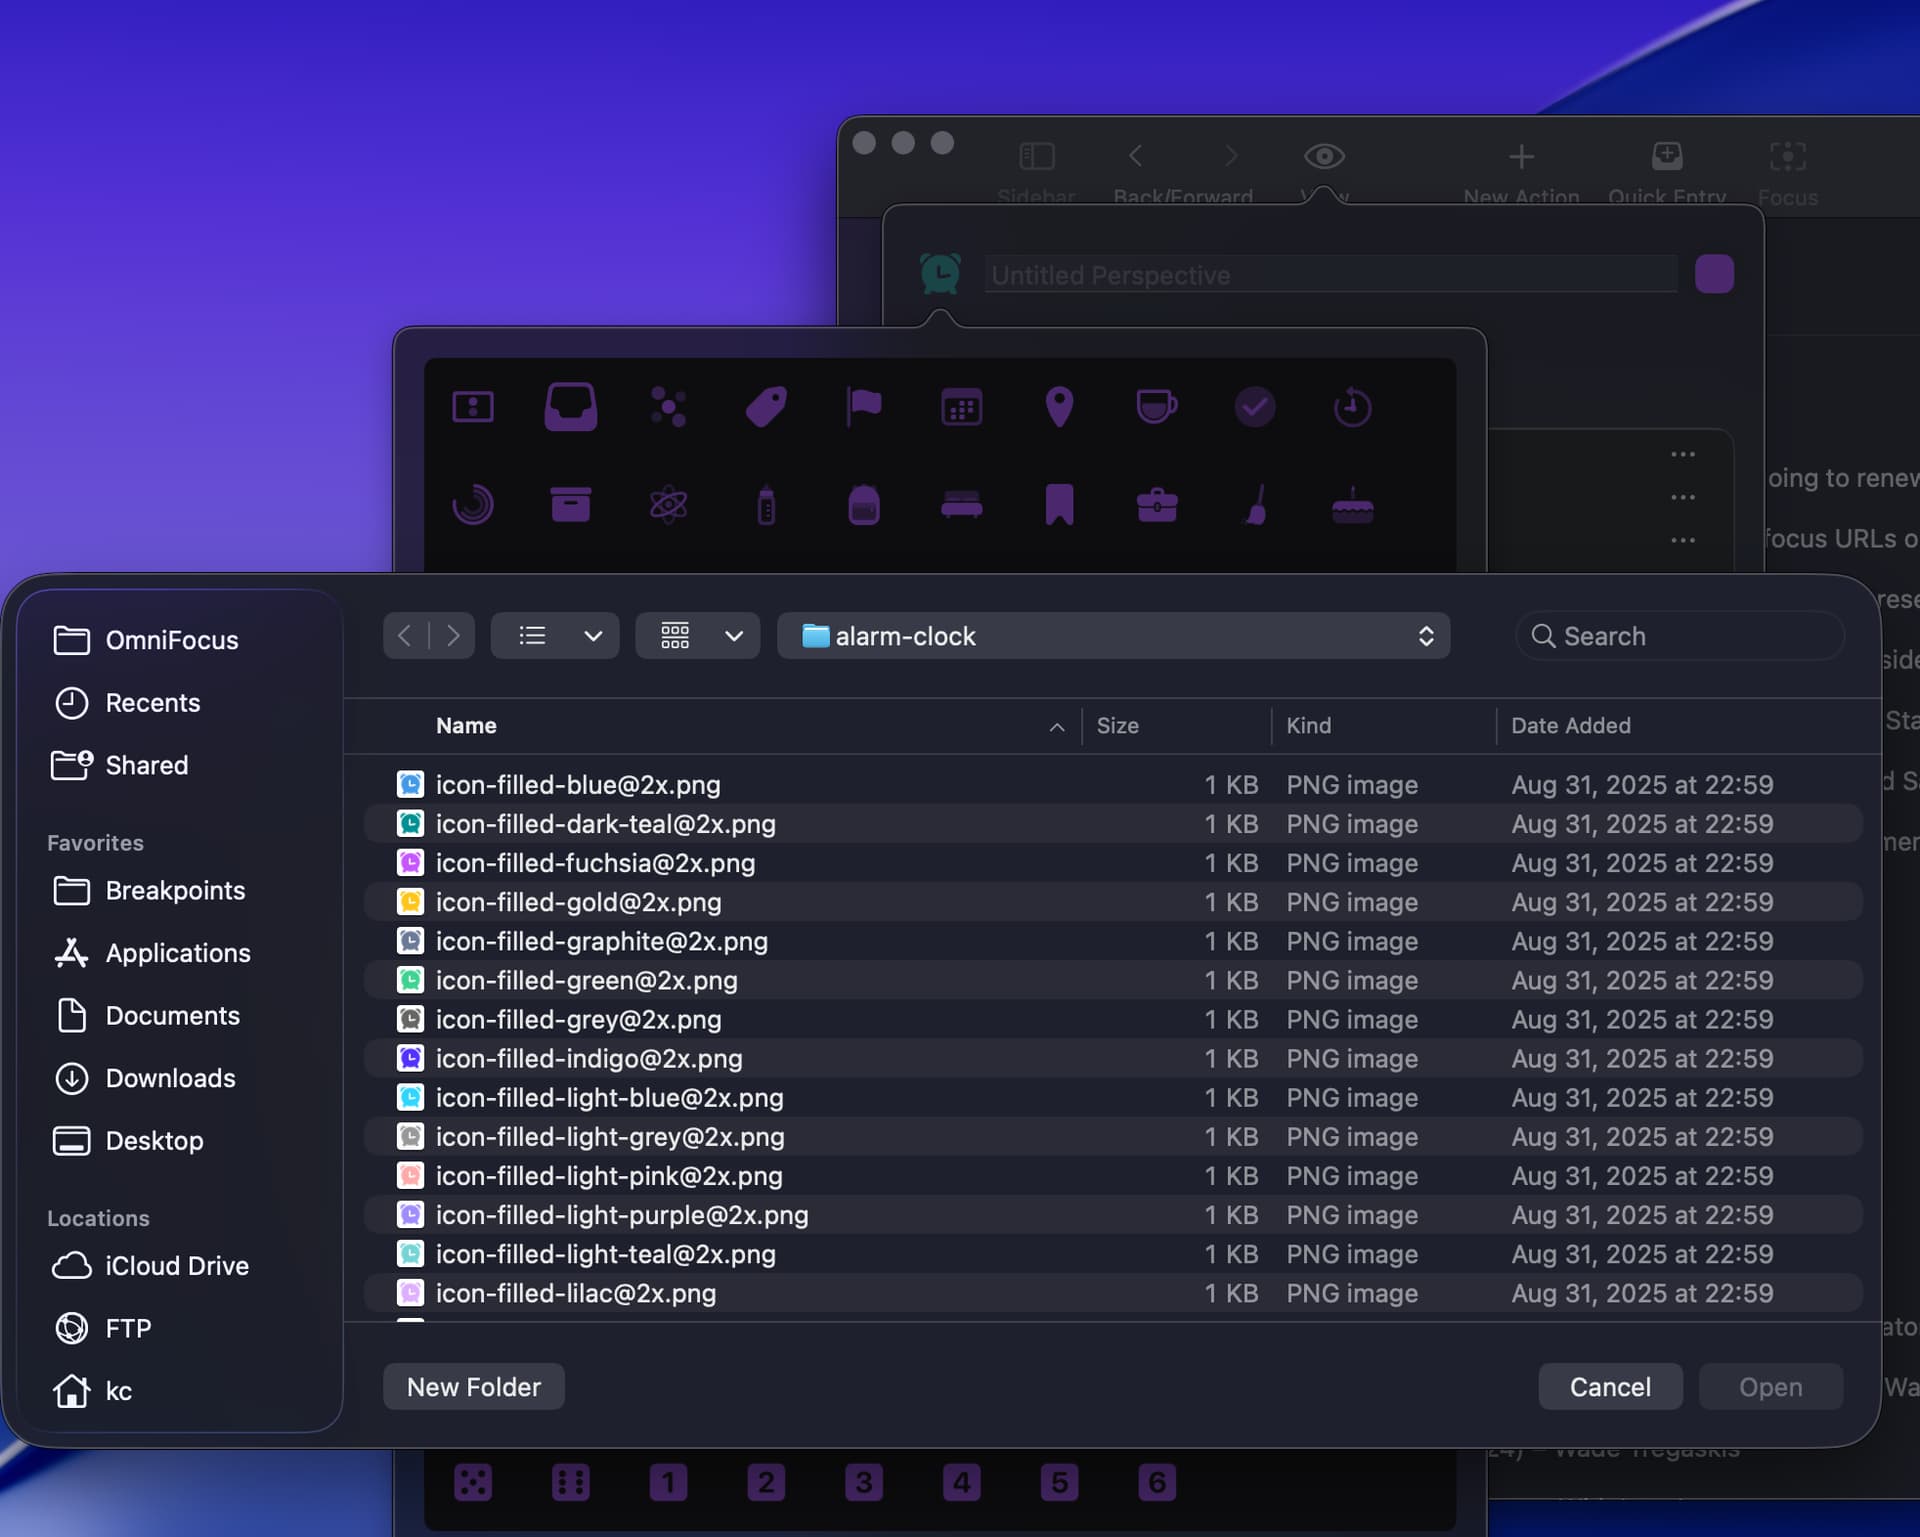Screen dimensions: 1920x1537
Task: Select icon-filled-gold@2x.png file
Action: point(578,902)
